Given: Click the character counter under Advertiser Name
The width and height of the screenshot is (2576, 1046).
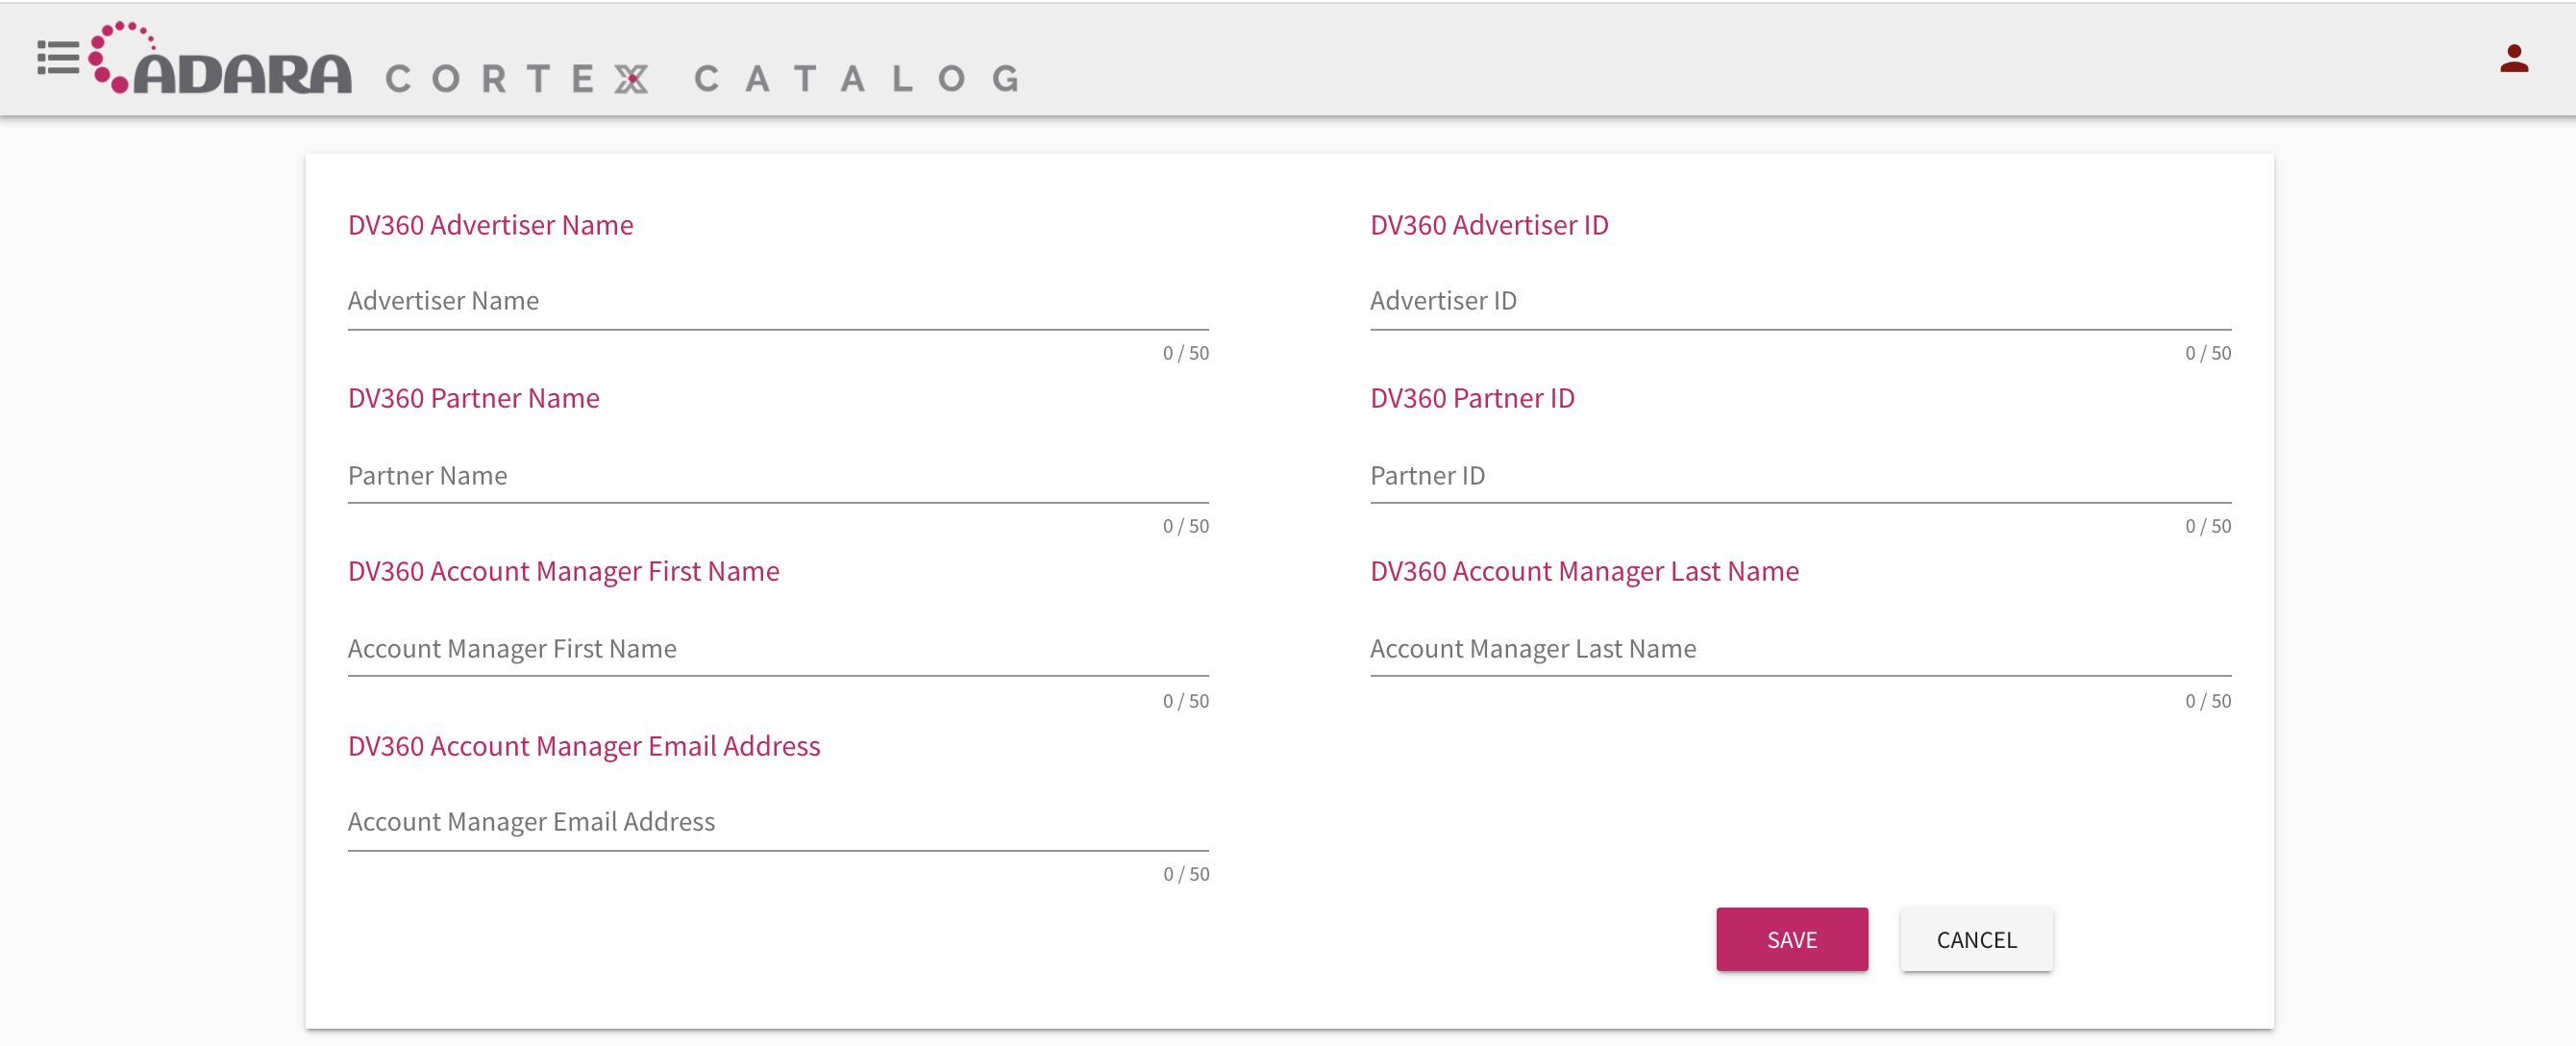Looking at the screenshot, I should click(x=1186, y=353).
